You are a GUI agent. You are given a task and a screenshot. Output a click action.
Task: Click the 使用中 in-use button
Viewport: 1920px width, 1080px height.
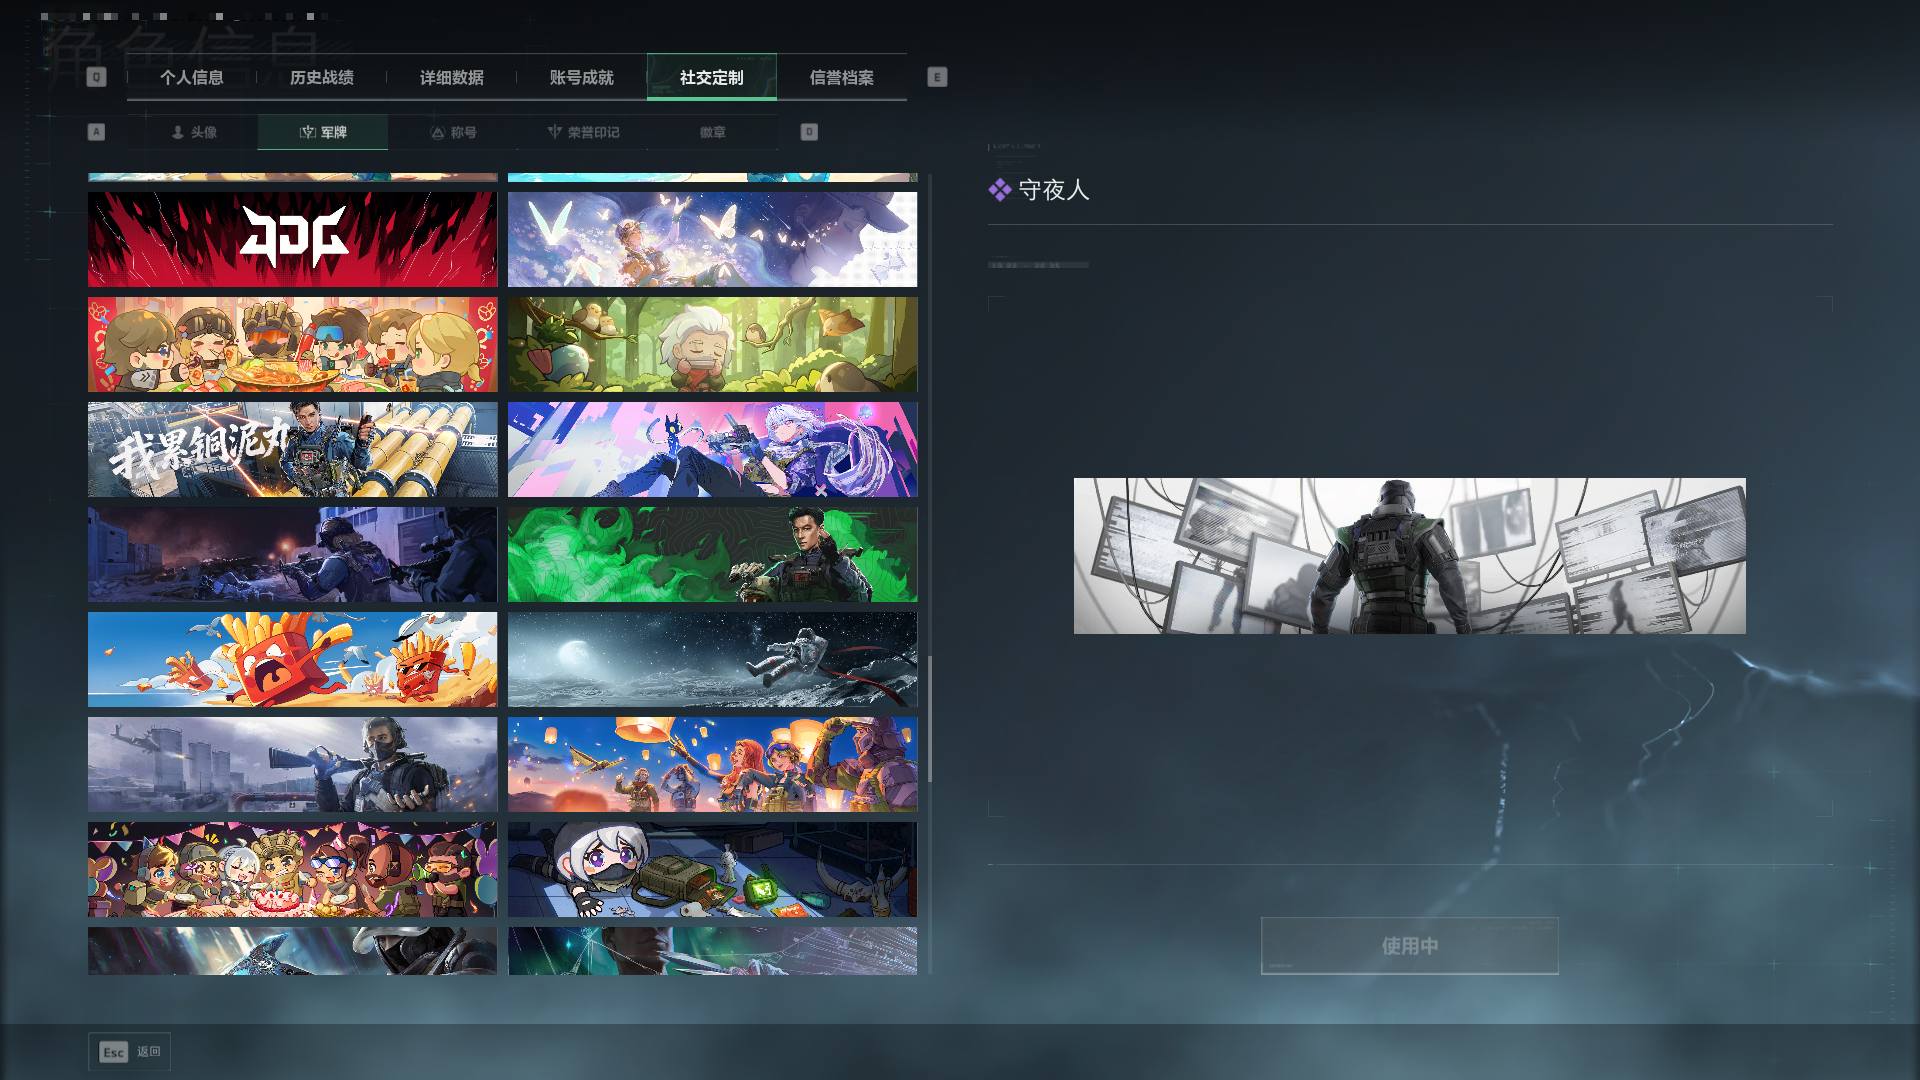click(1409, 945)
